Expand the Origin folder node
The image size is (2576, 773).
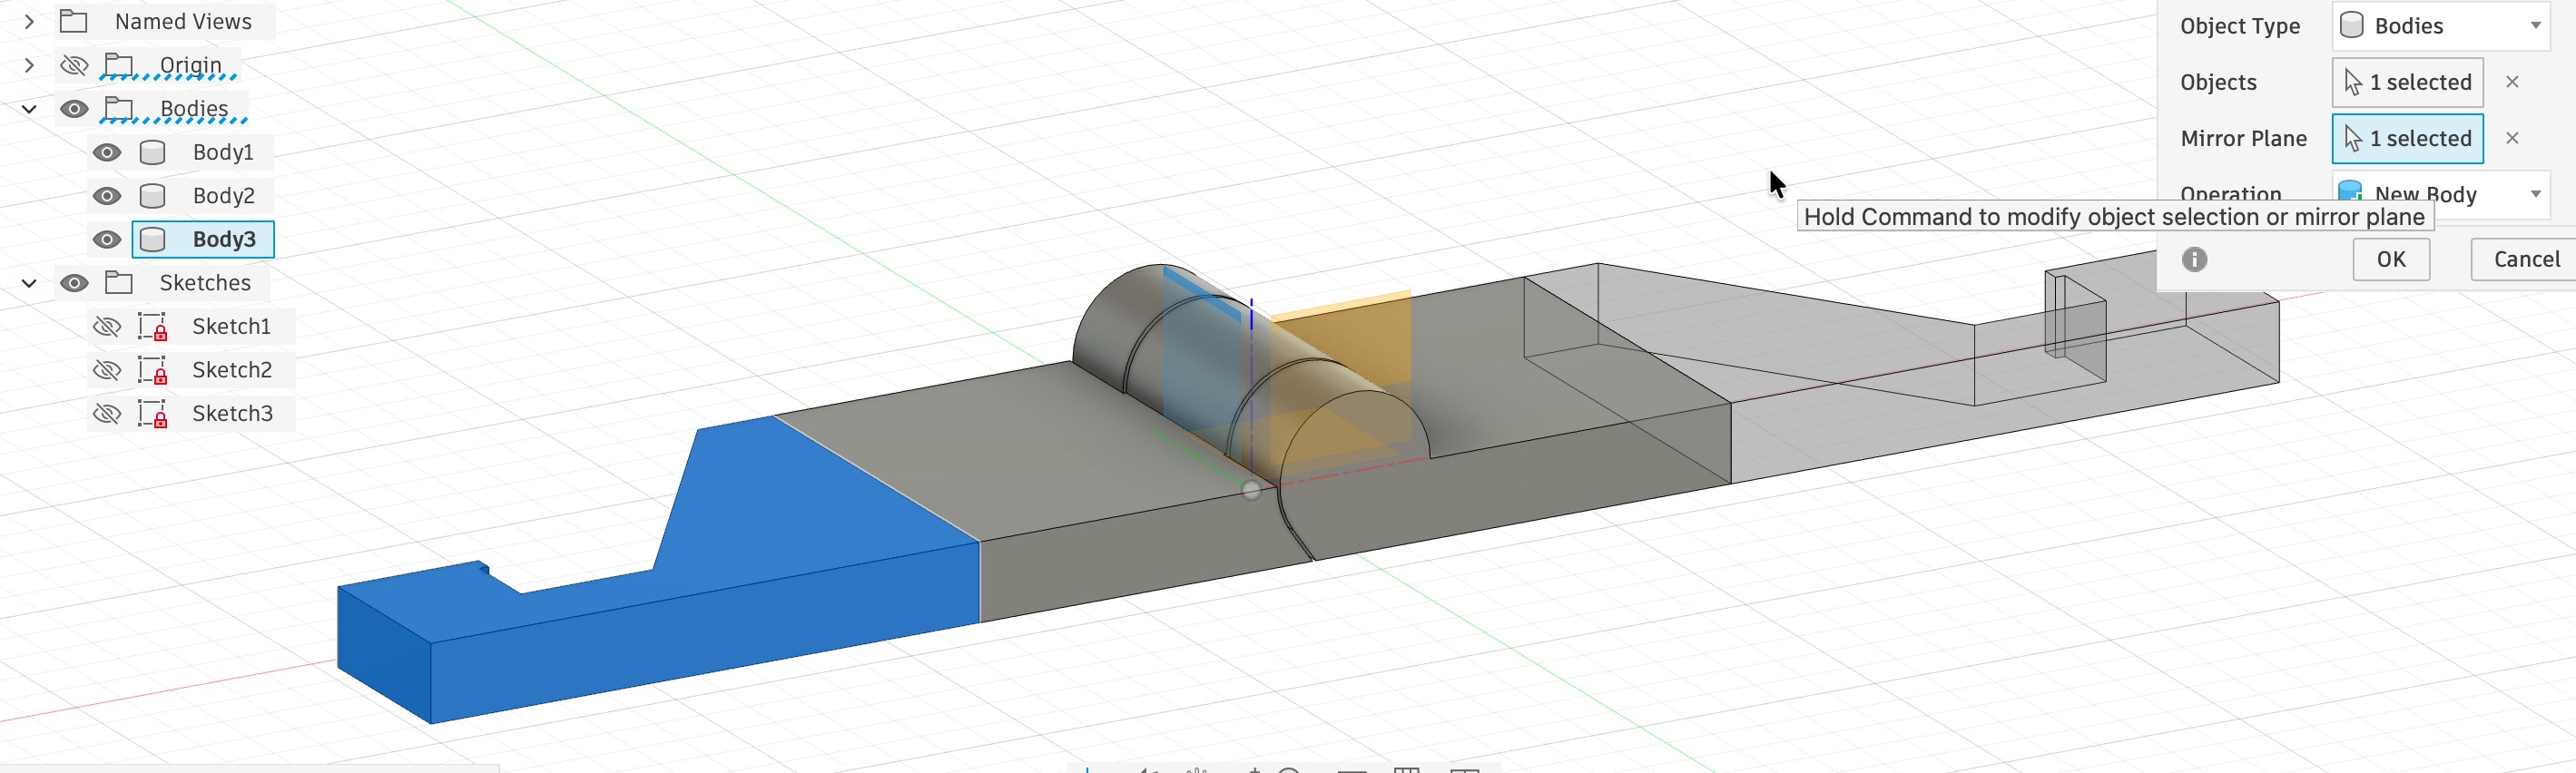click(x=29, y=65)
